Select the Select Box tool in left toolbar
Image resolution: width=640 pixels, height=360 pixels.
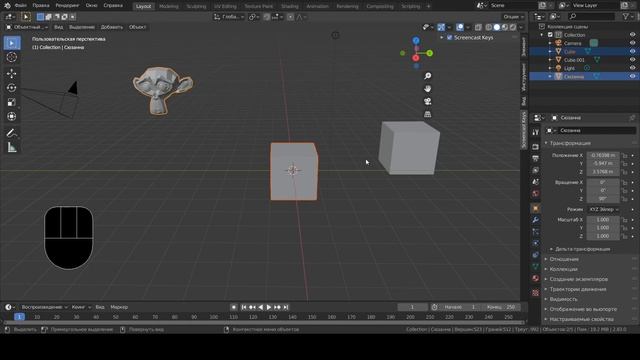click(x=12, y=43)
